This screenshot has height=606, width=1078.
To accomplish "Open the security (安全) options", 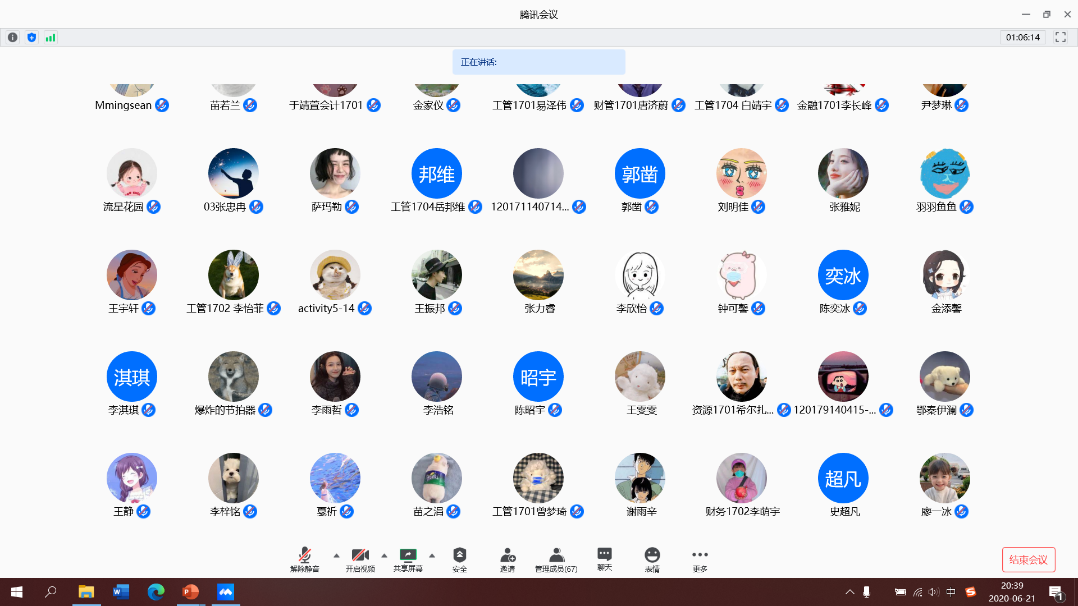I will tap(459, 558).
